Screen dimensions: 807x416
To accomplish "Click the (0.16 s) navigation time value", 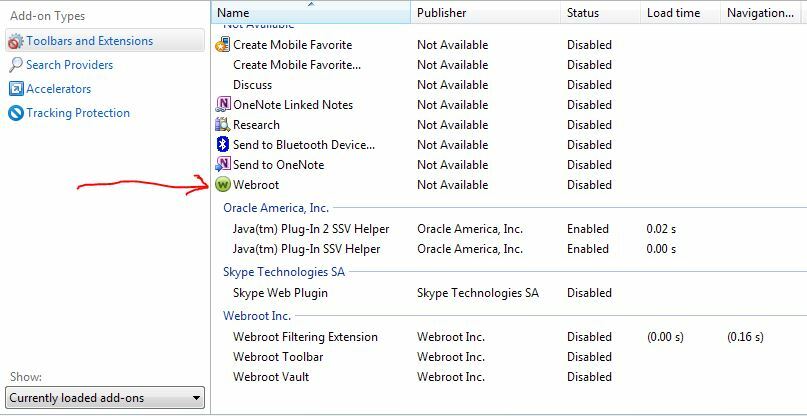I will [x=745, y=337].
